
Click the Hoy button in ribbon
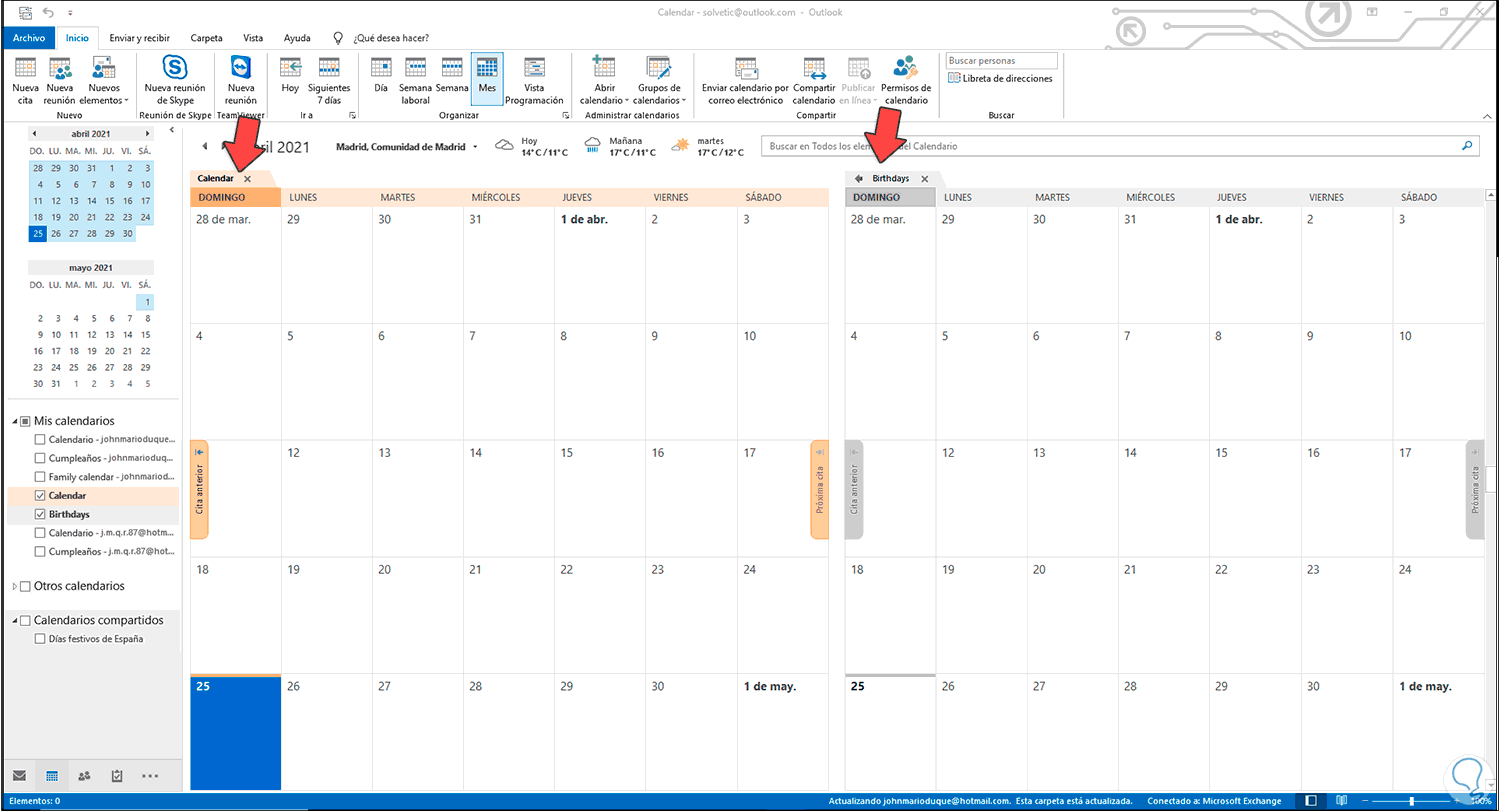coord(290,80)
